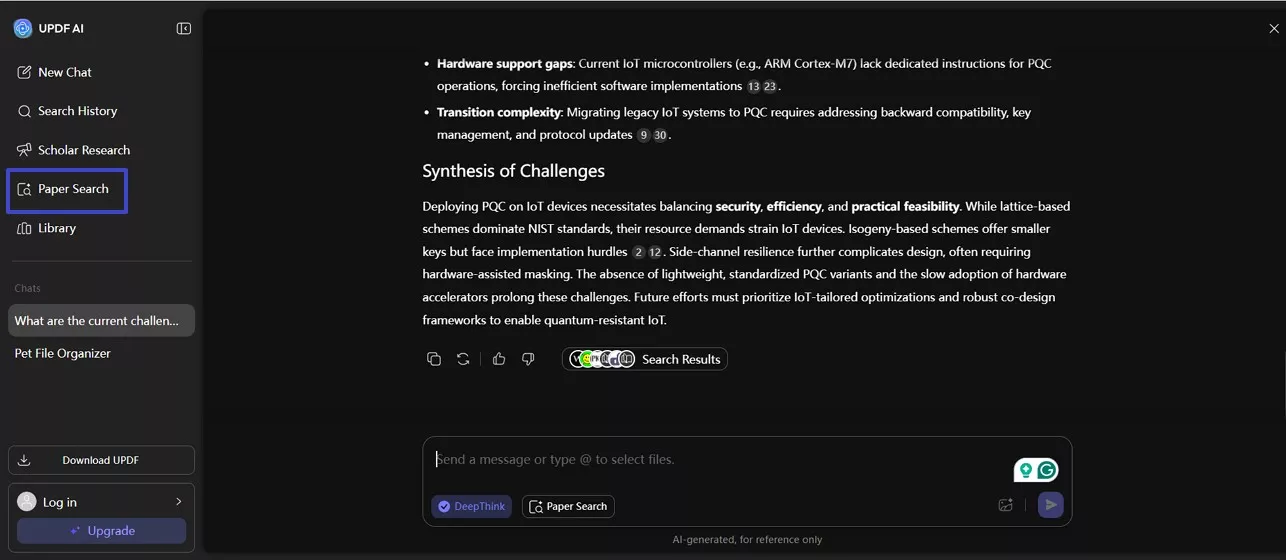Expand the Log in account chevron

(179, 502)
